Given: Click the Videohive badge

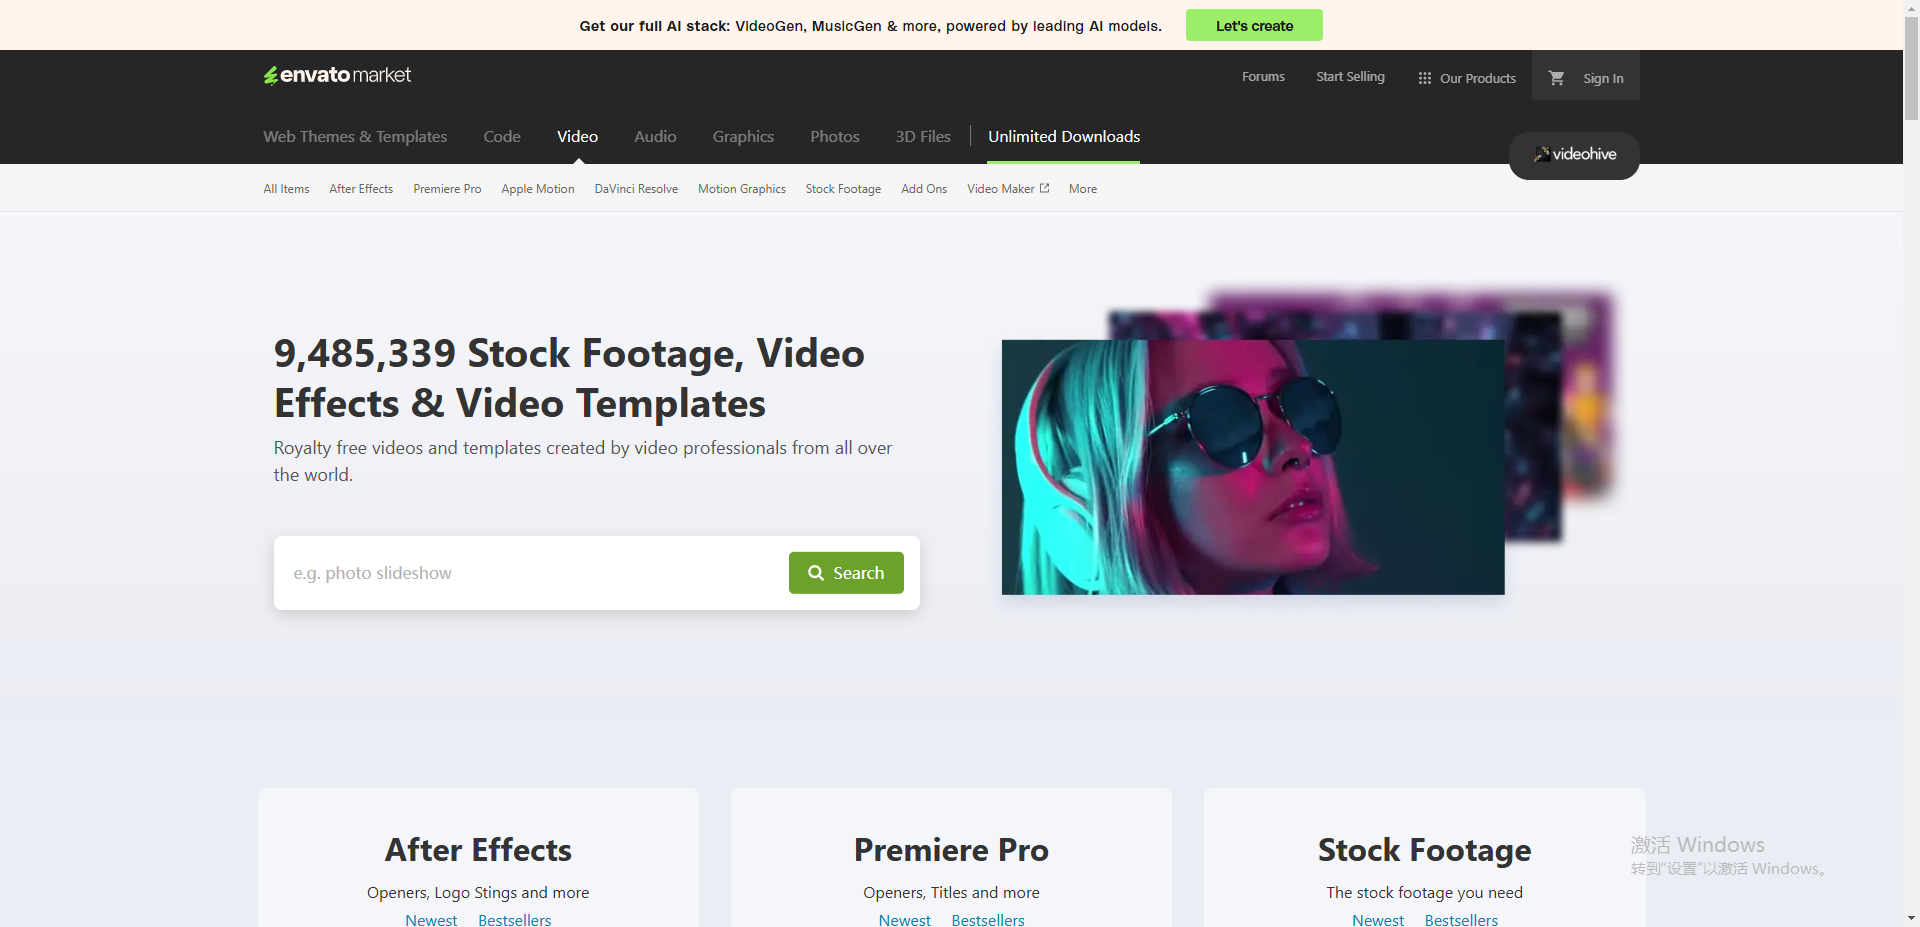Looking at the screenshot, I should [1574, 155].
